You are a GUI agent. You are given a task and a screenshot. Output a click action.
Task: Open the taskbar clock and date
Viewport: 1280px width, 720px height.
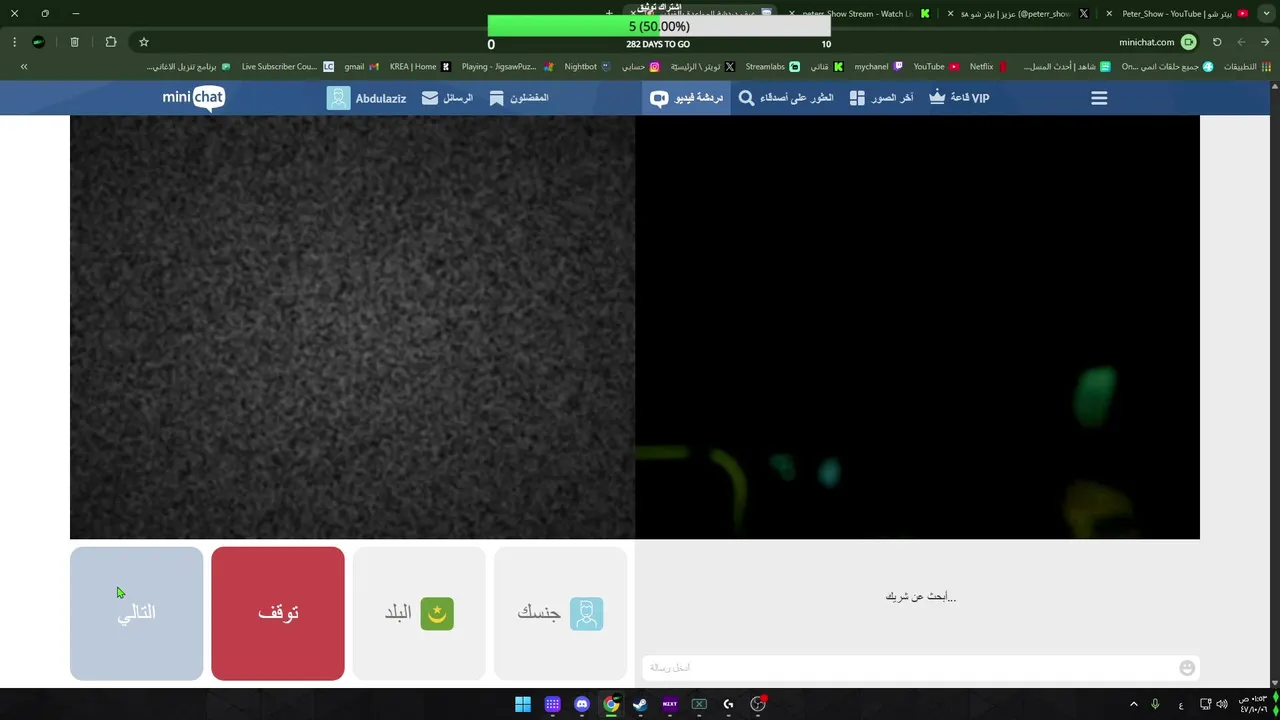[x=1253, y=704]
